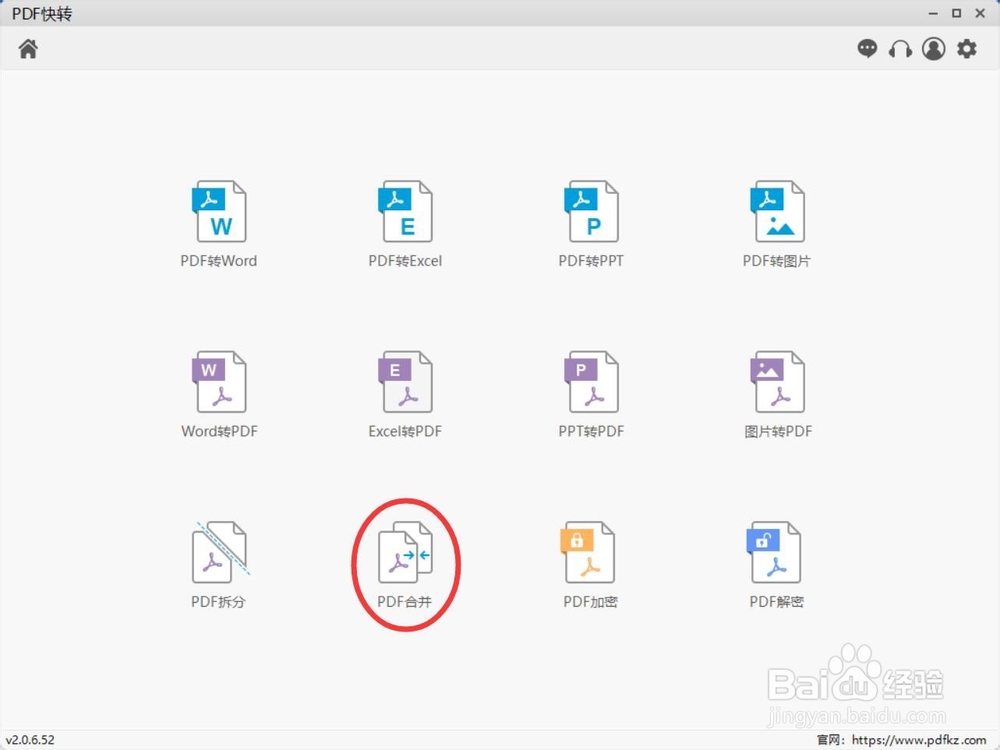Viewport: 1000px width, 750px height.
Task: Launch the Word转PDF converter
Action: pyautogui.click(x=219, y=394)
